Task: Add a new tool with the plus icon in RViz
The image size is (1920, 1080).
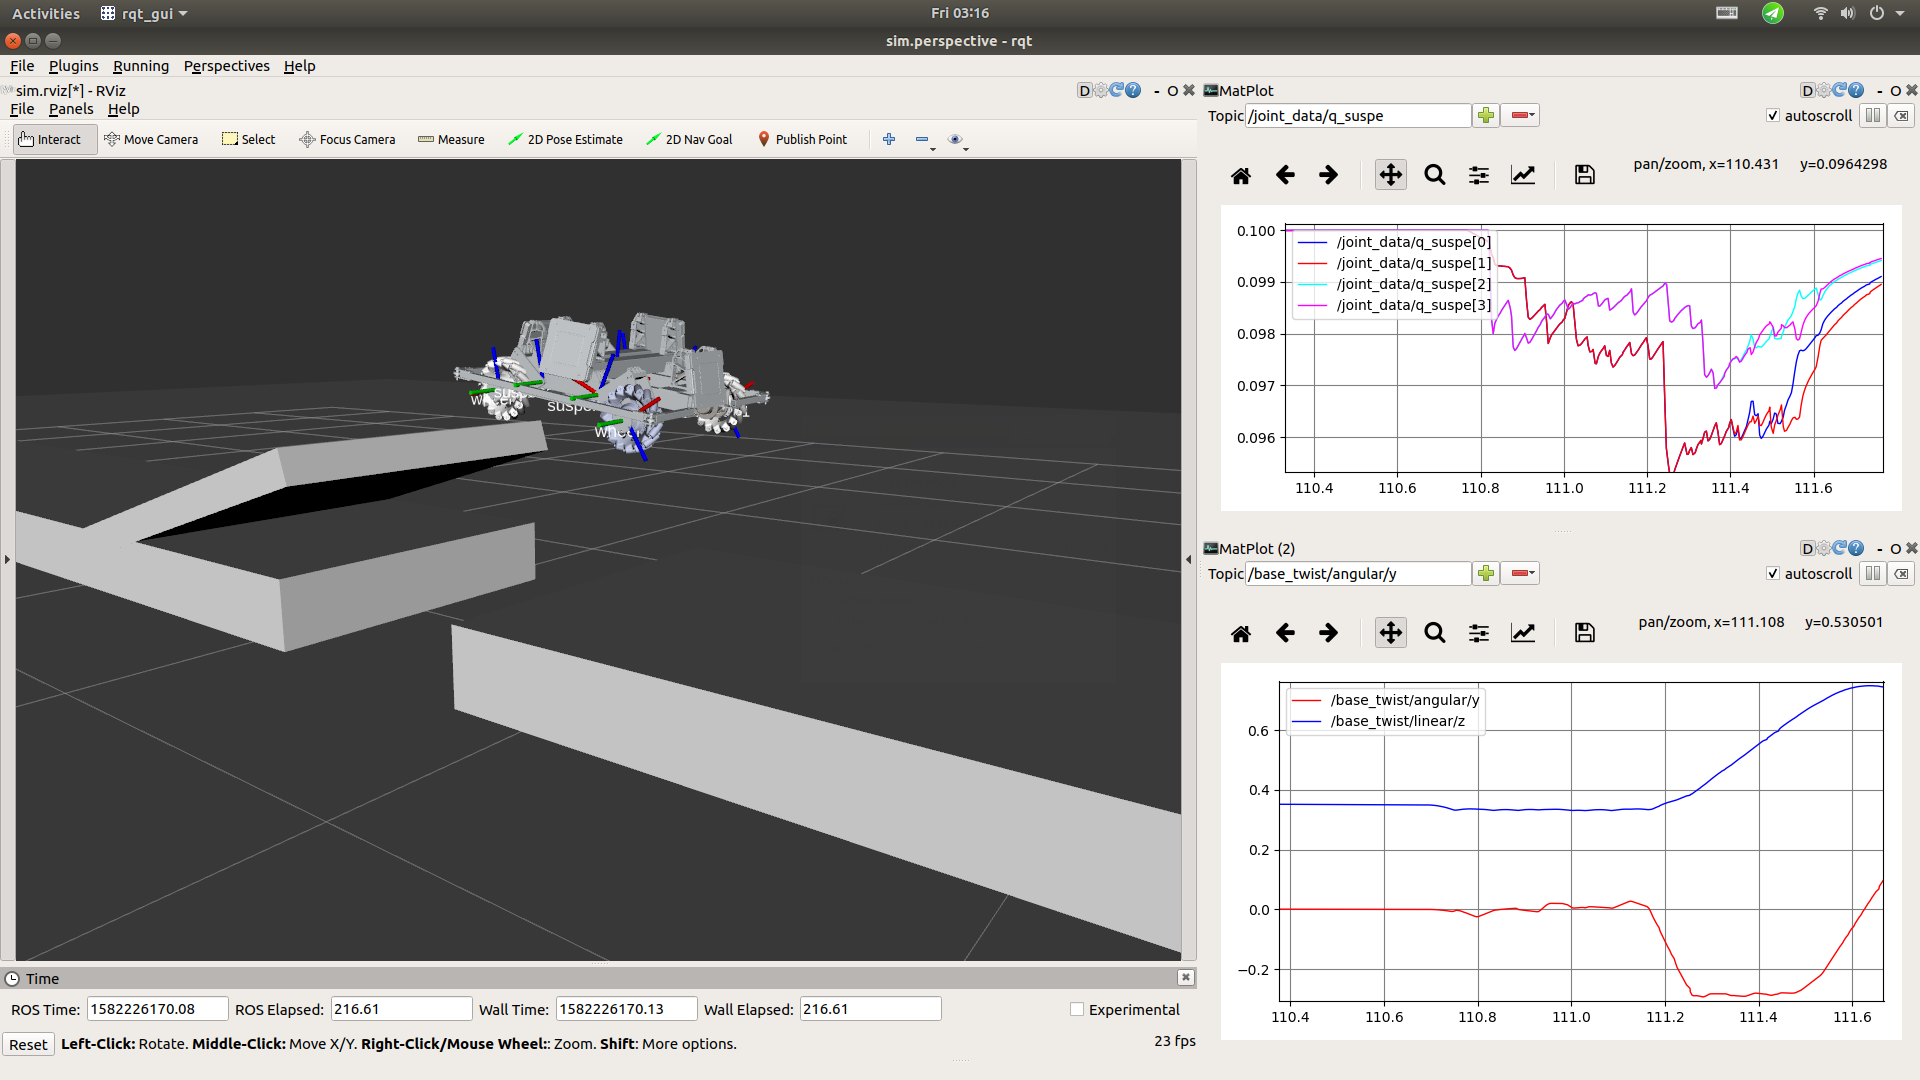Action: pyautogui.click(x=889, y=139)
